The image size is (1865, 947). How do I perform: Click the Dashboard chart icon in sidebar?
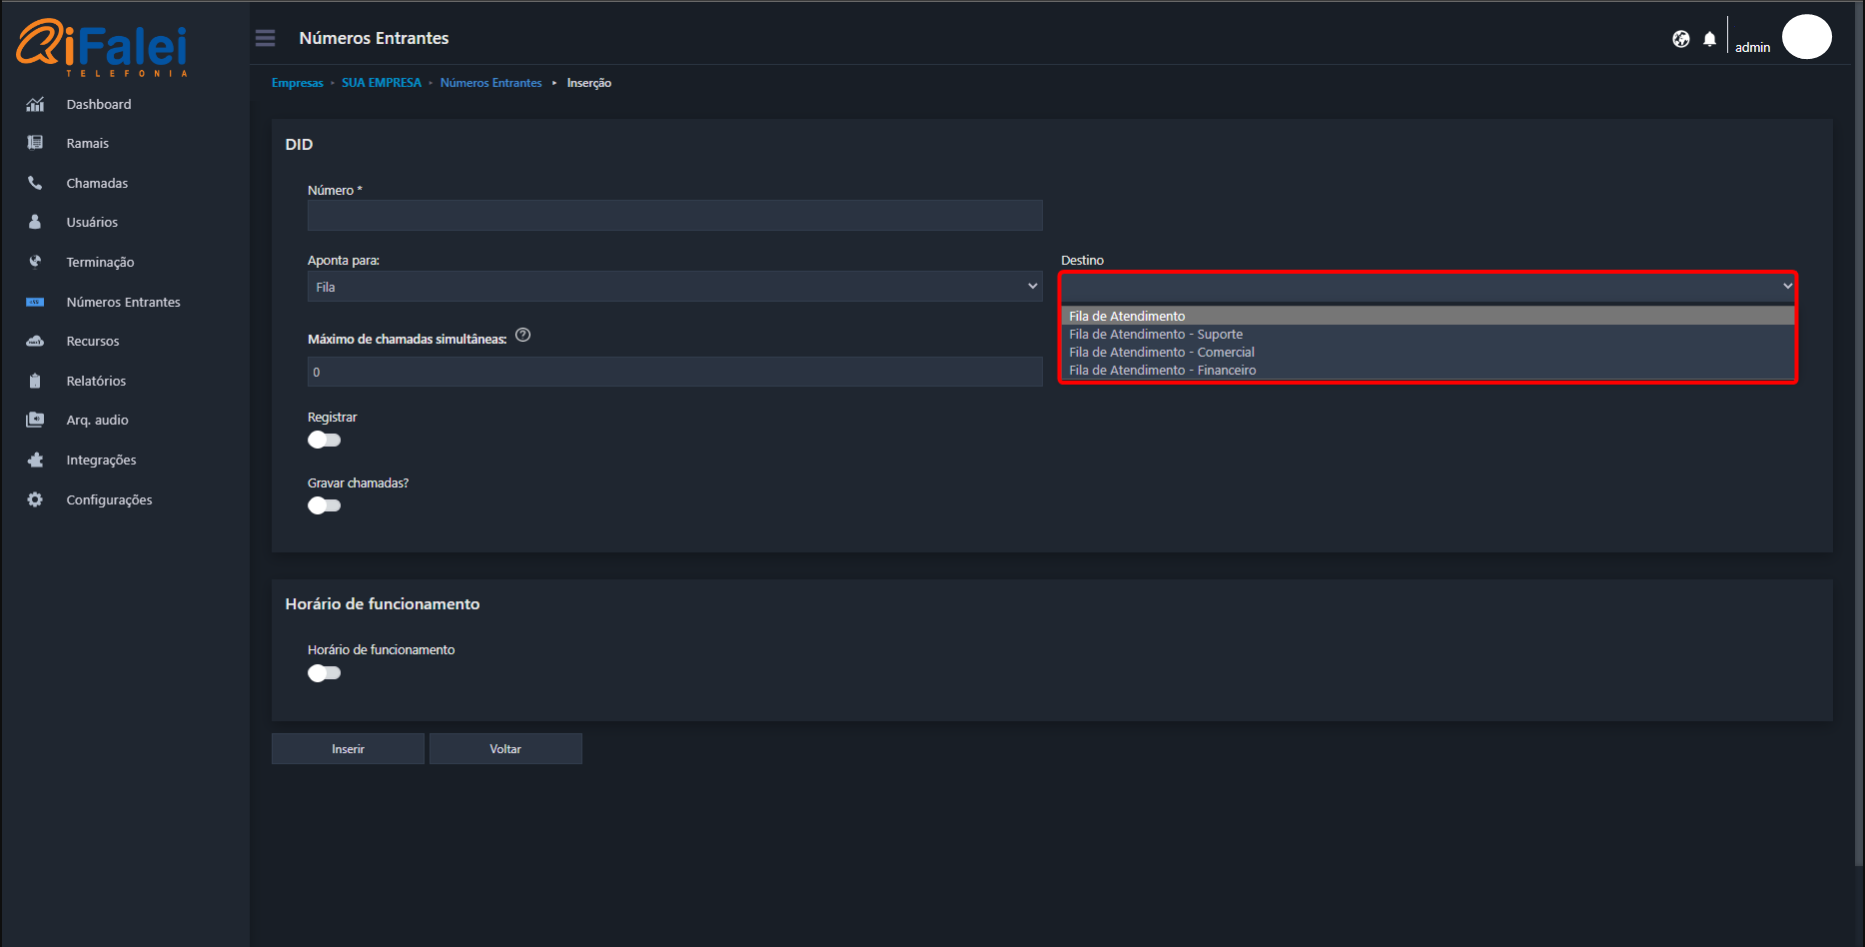pyautogui.click(x=35, y=104)
